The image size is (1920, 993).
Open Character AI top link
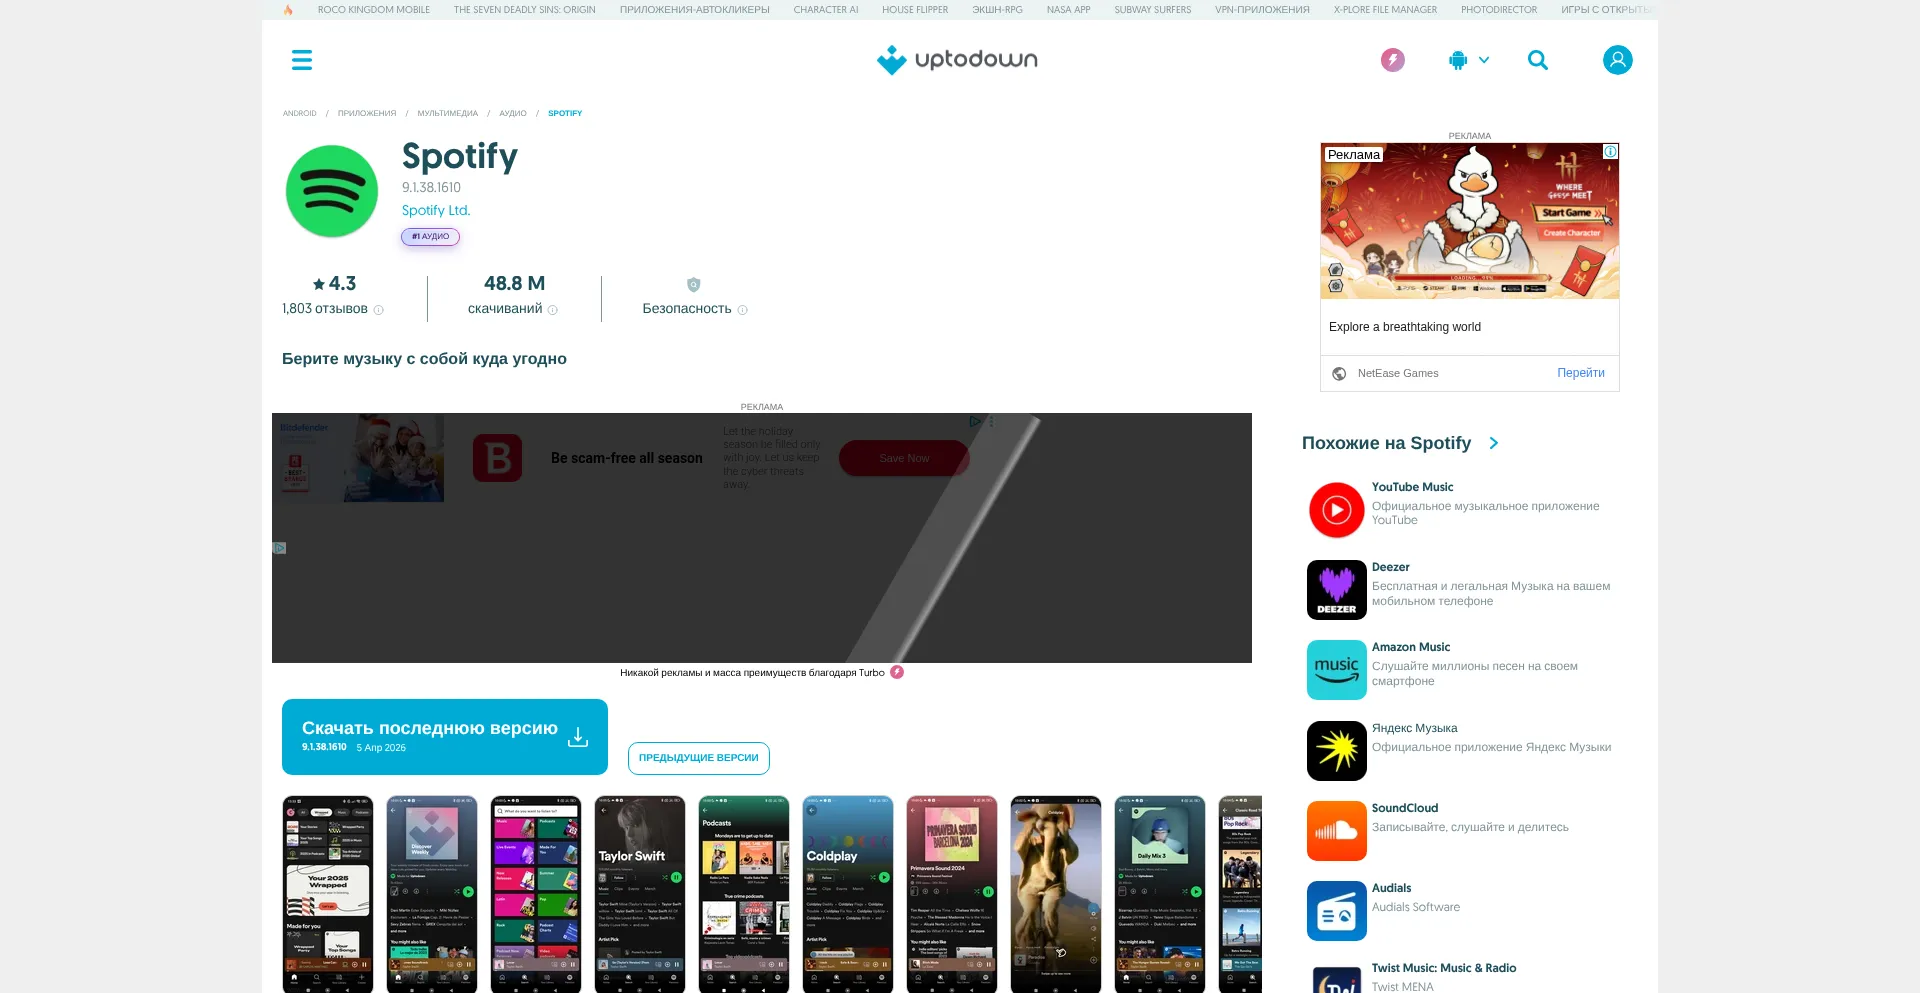click(x=826, y=10)
